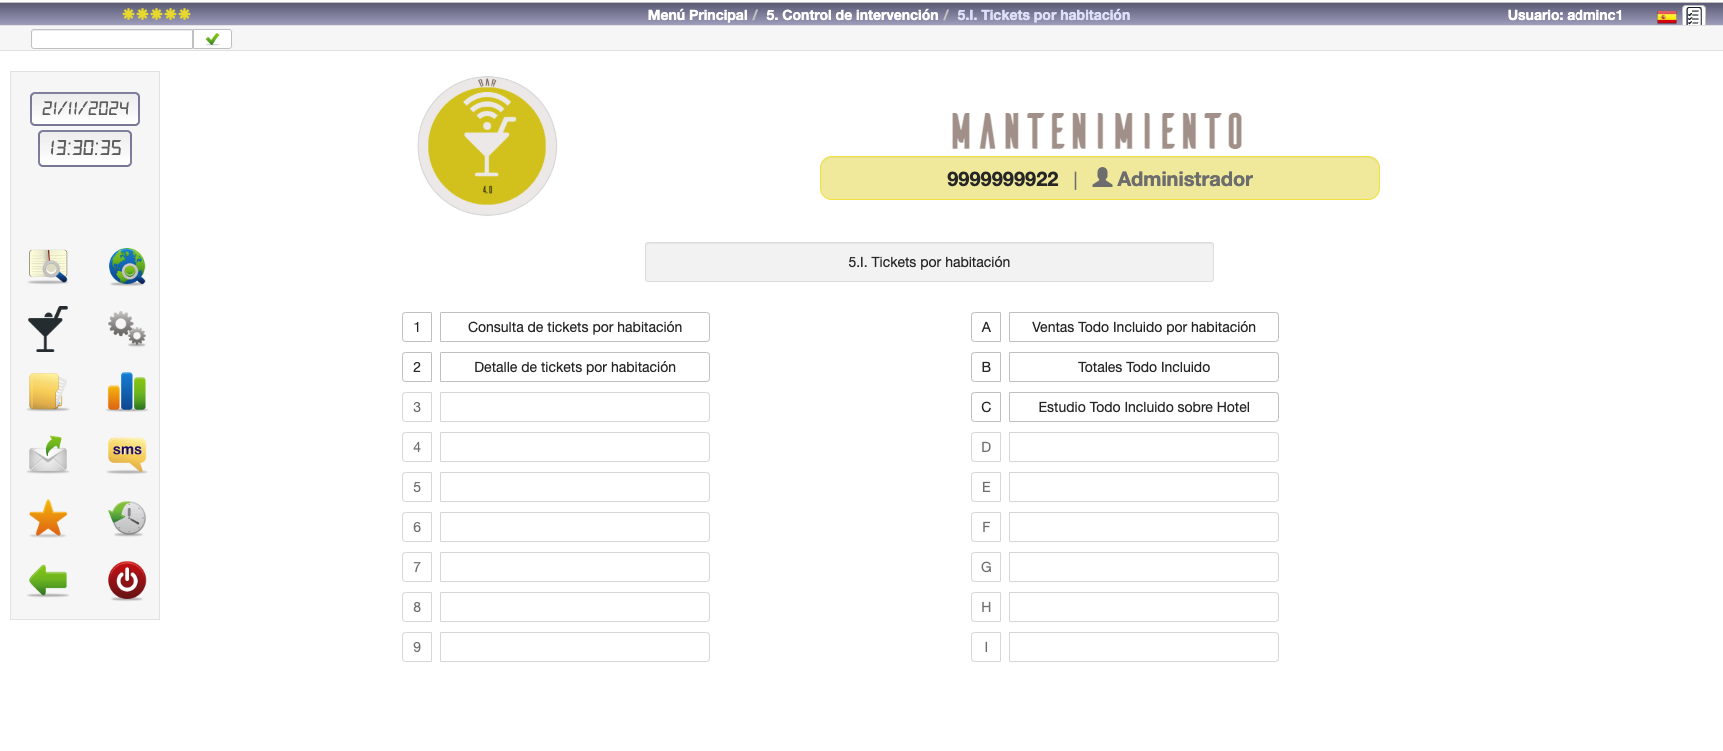Viewport: 1723px width, 751px height.
Task: Open the gears settings icon
Action: tap(127, 328)
